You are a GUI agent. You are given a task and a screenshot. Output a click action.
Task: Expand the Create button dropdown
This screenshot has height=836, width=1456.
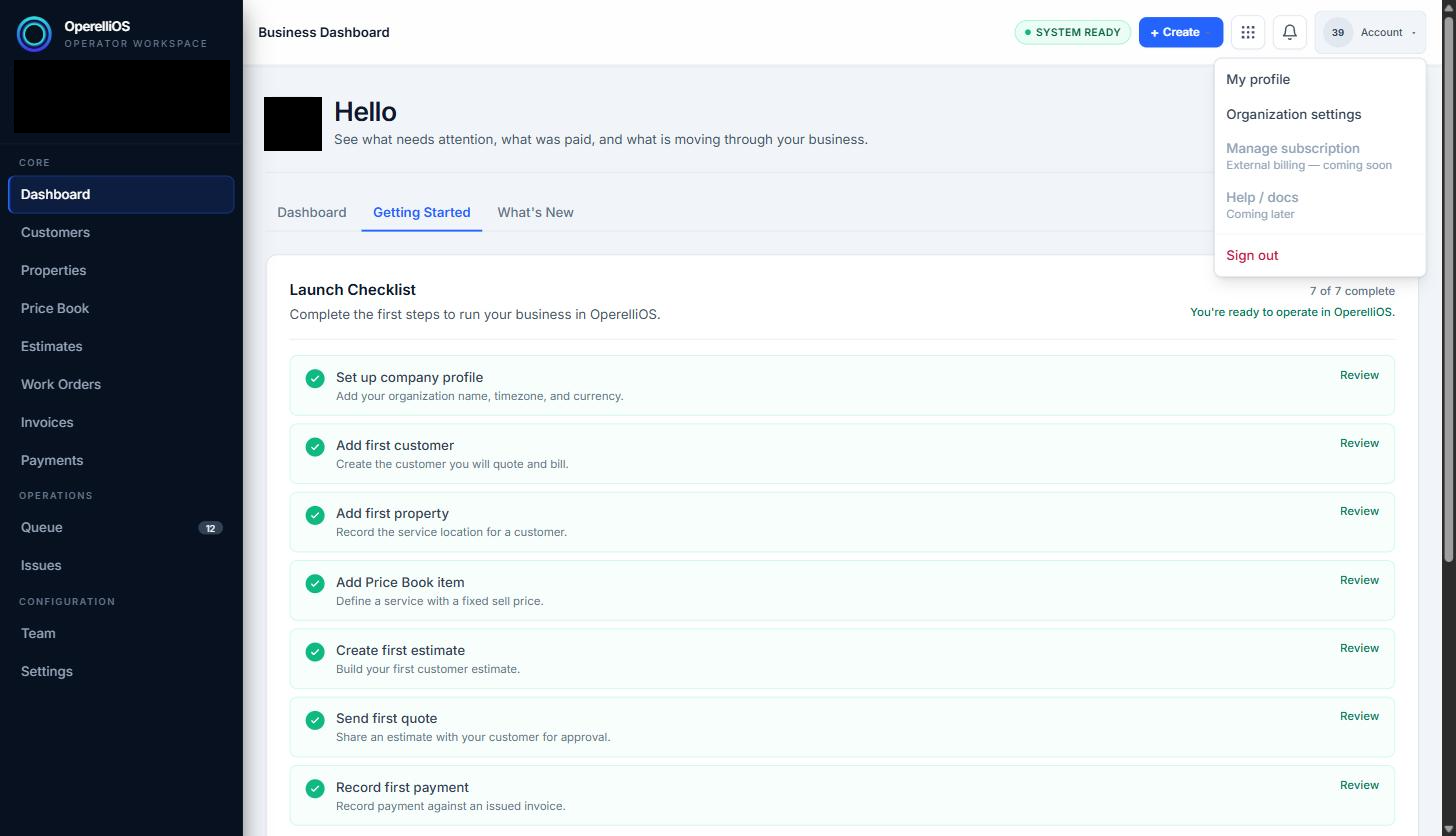pos(1181,32)
